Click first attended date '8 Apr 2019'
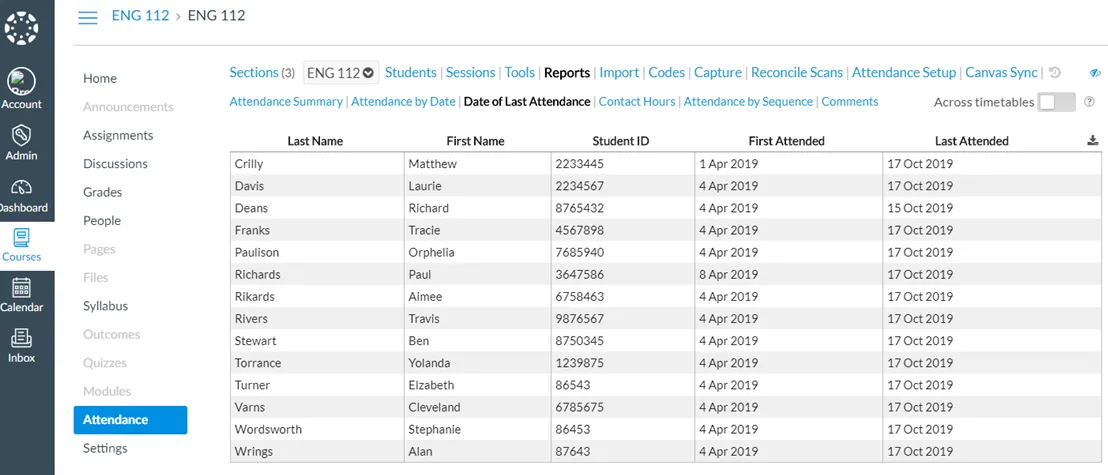The width and height of the screenshot is (1108, 475). point(729,274)
